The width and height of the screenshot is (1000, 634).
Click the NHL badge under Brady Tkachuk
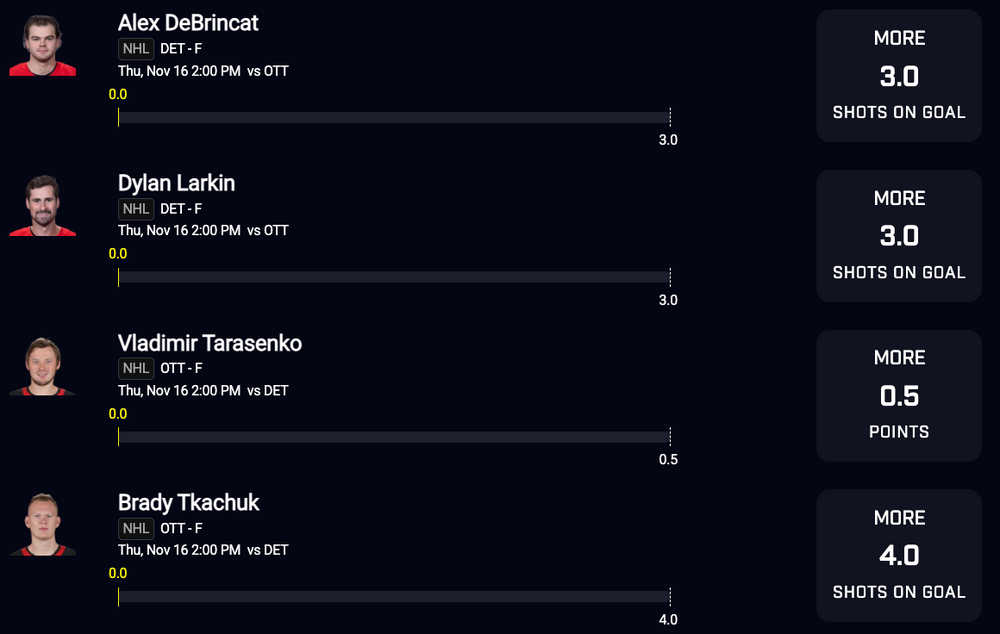[x=136, y=528]
